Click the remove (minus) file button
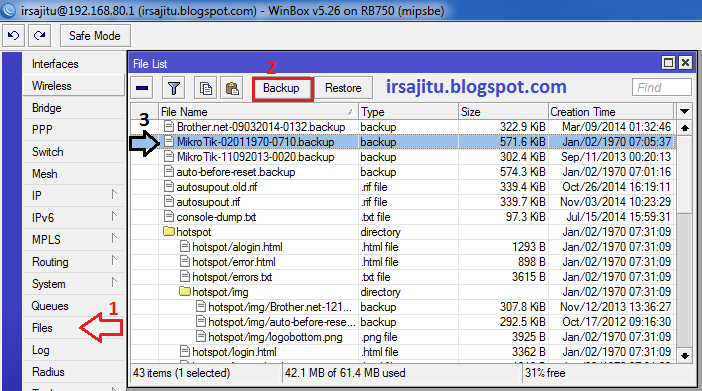Viewport: 702px width, 391px height. 142,88
